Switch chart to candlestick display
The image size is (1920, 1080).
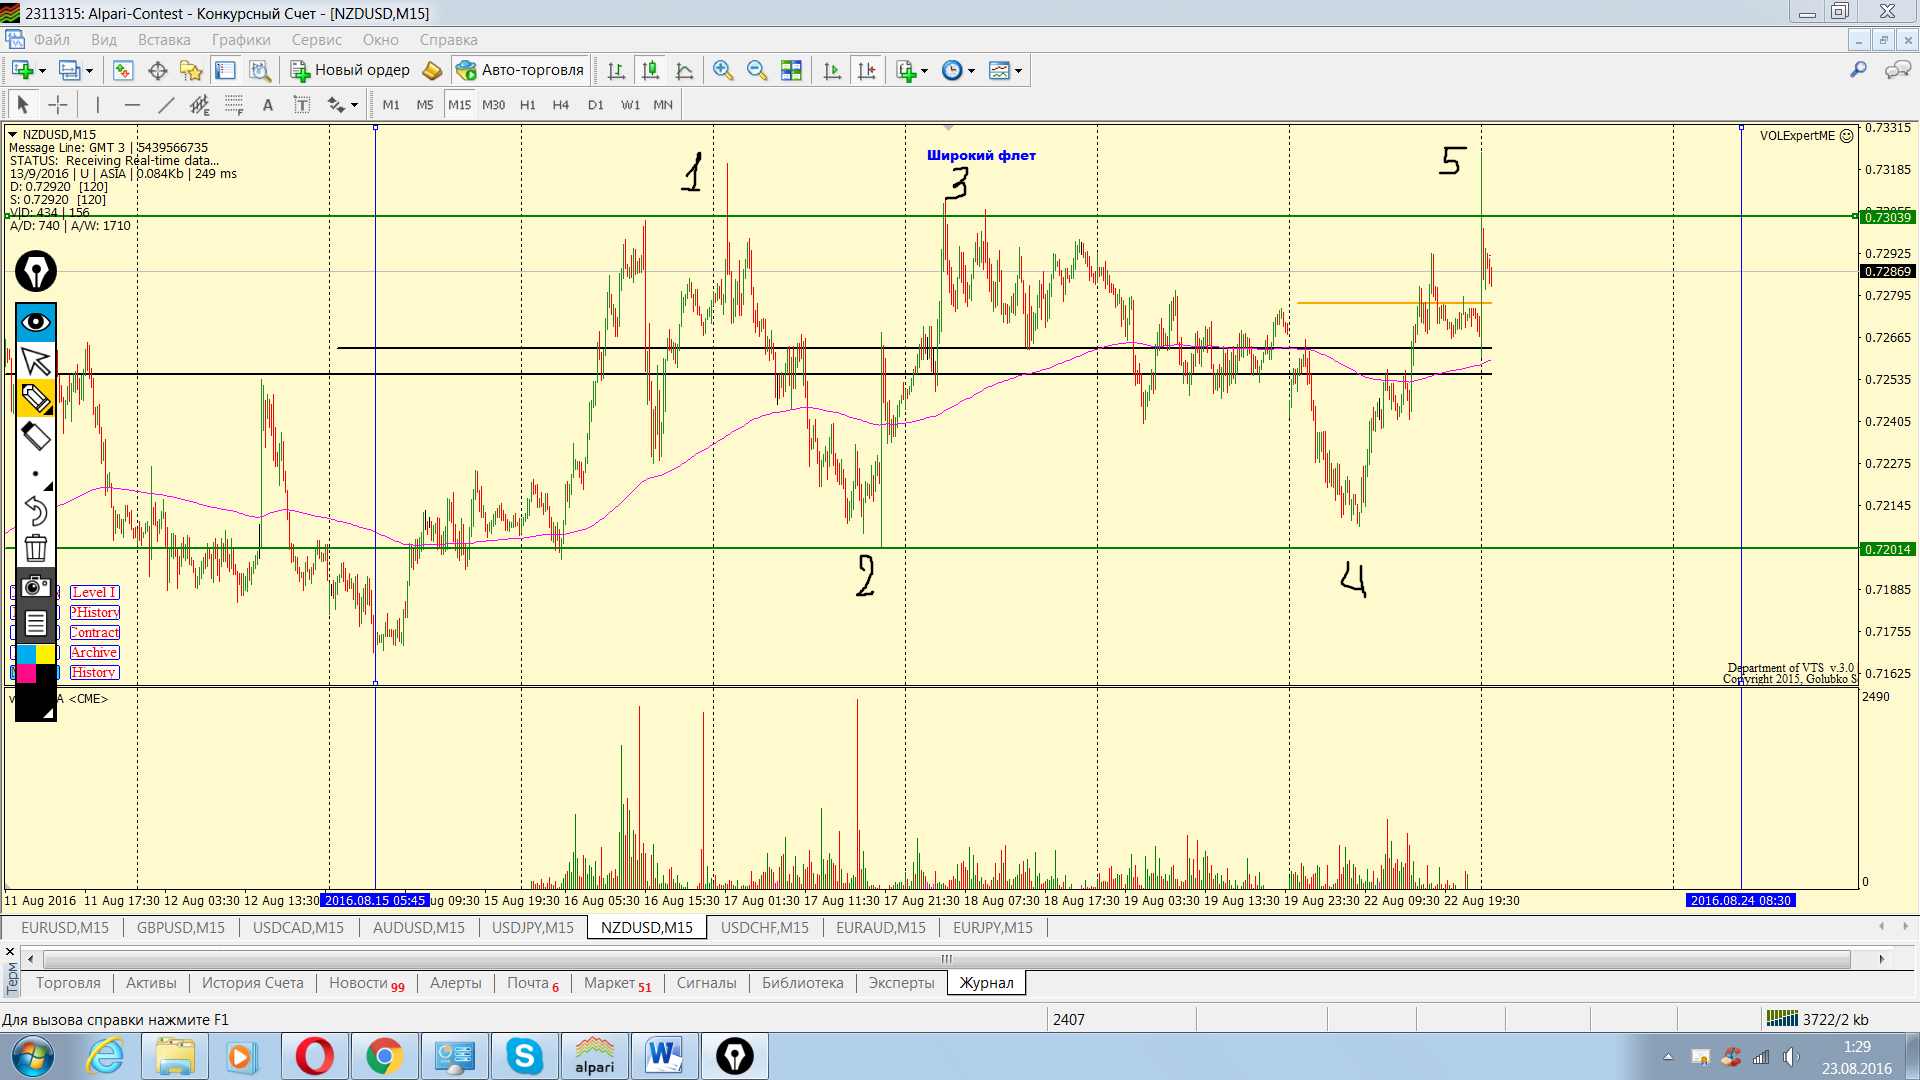click(650, 70)
